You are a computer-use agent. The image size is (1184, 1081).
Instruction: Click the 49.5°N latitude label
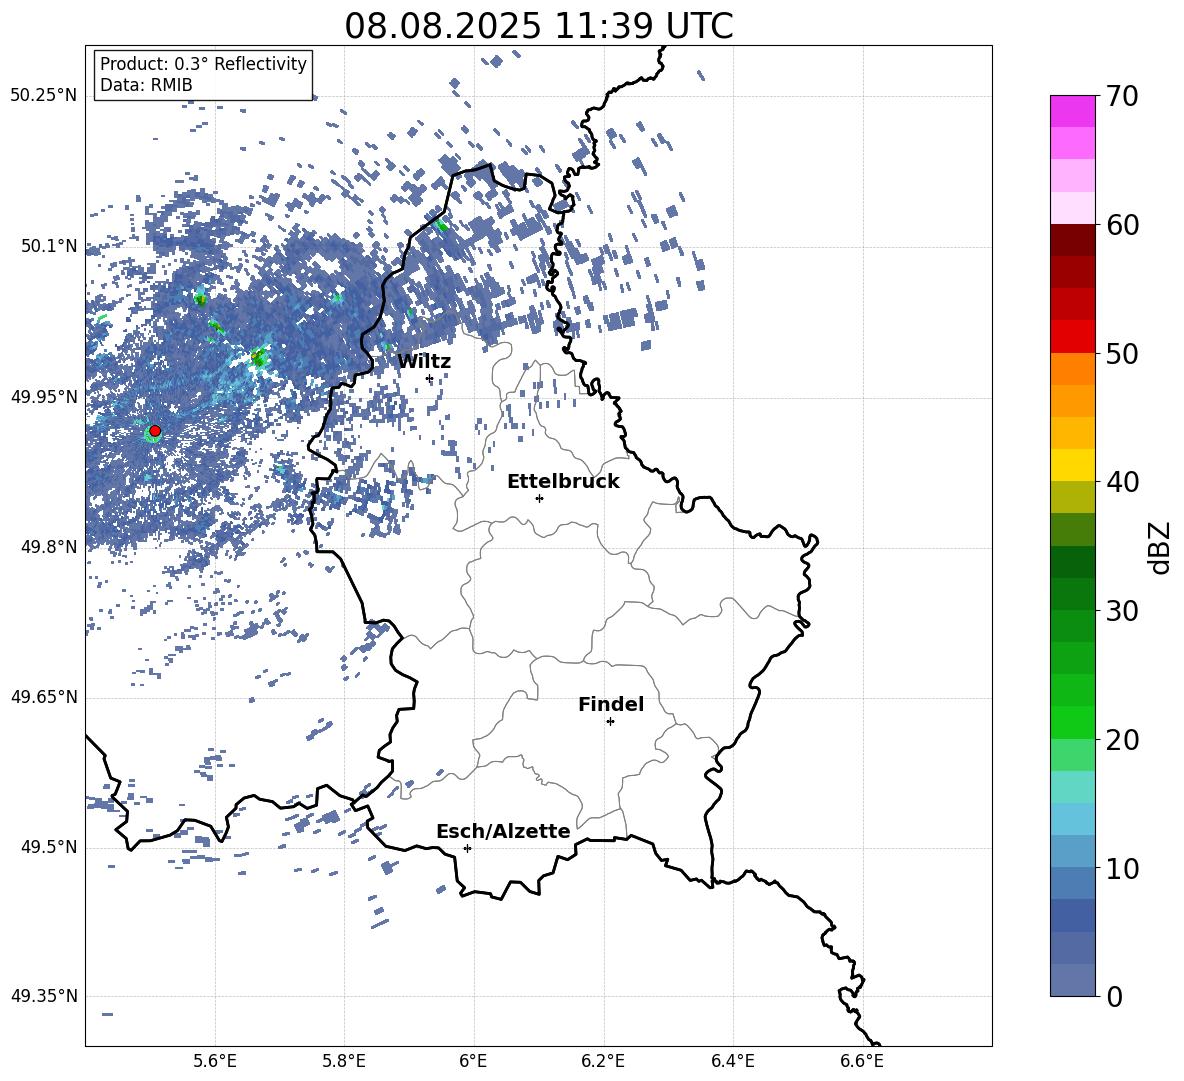(48, 847)
